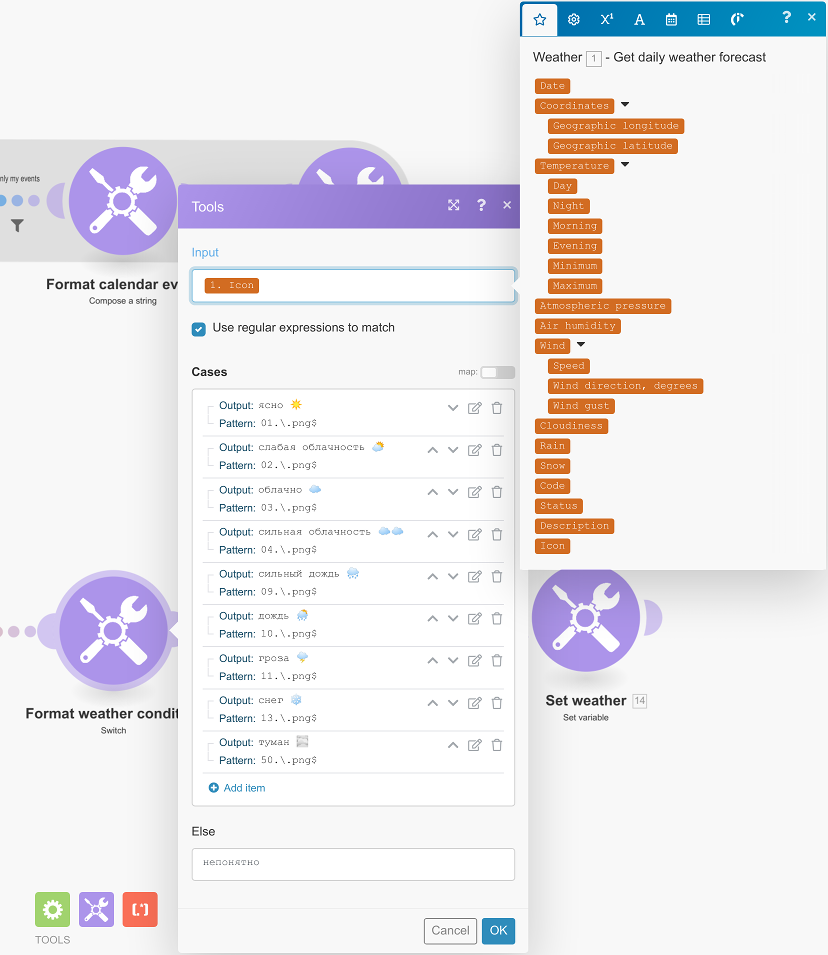Move the ясно case down
Viewport: 828px width, 955px height.
[x=453, y=408]
